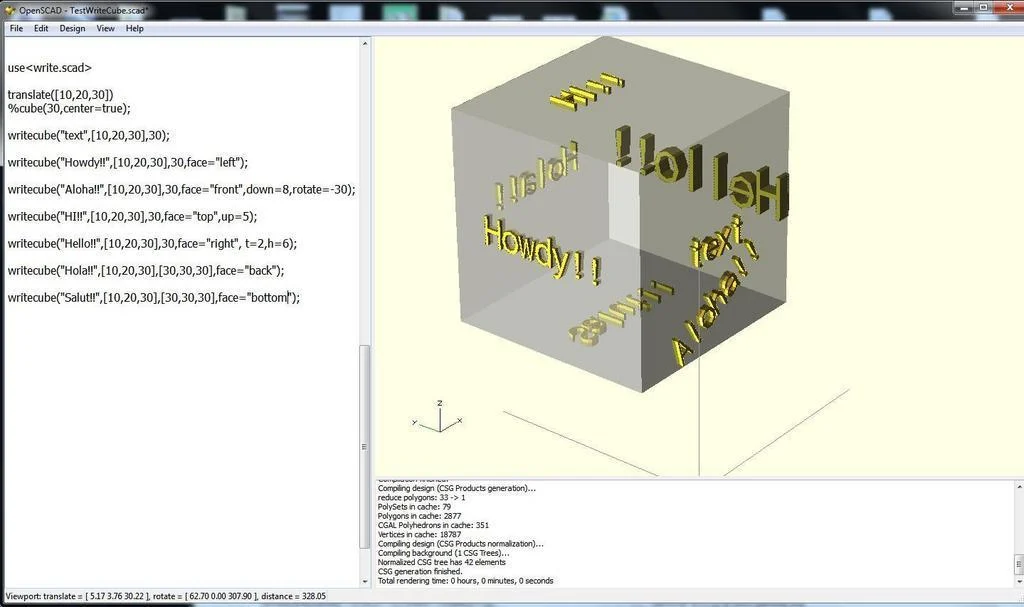Click the console scroll up arrow
The width and height of the screenshot is (1024, 607).
tap(1019, 487)
